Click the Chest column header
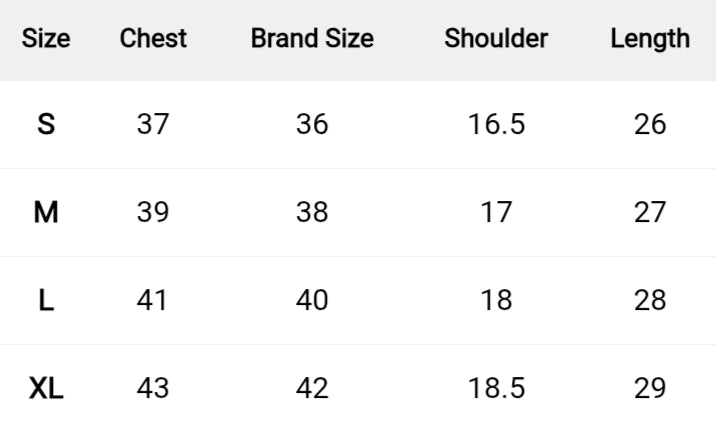Screen dimensions: 716x428 click(x=153, y=39)
